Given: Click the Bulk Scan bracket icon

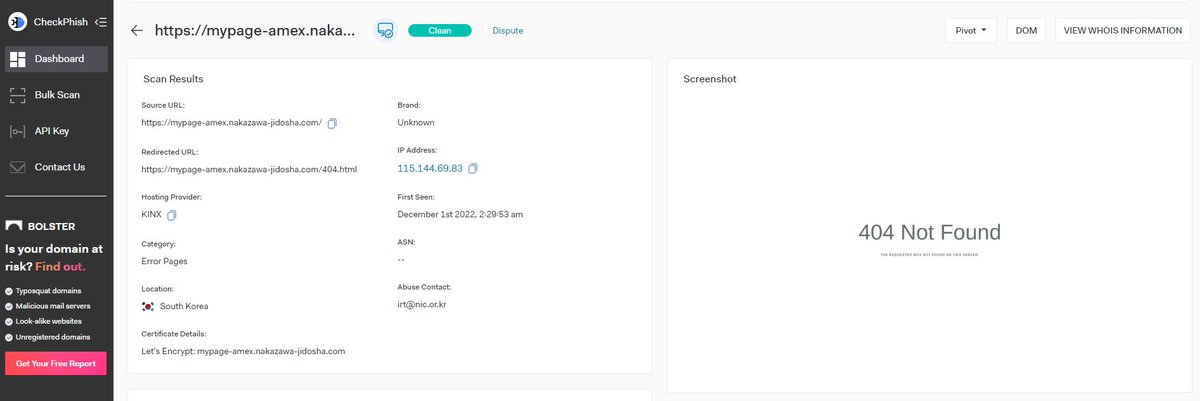Looking at the screenshot, I should [x=17, y=95].
